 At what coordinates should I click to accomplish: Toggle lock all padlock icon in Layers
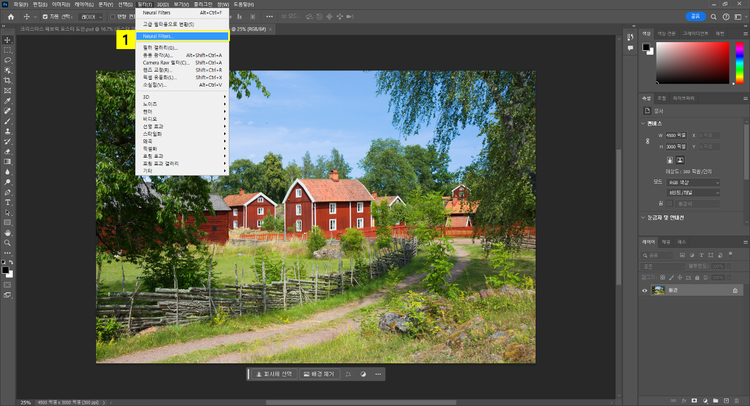[697, 277]
